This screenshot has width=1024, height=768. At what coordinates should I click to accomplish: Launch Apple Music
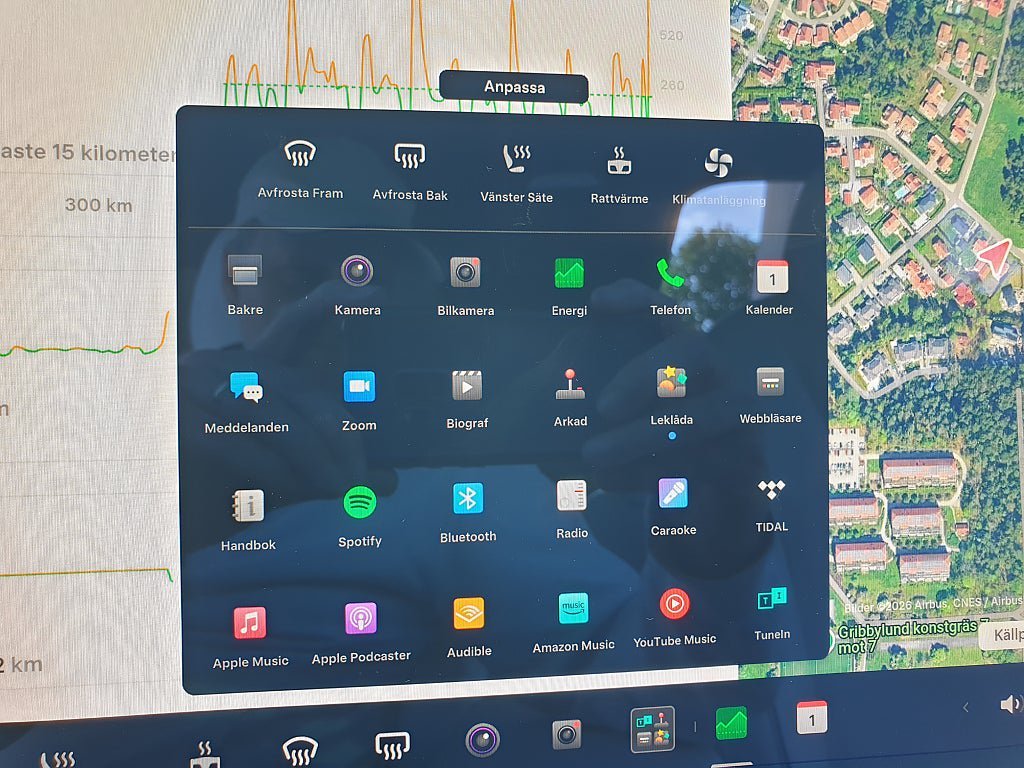[x=250, y=622]
